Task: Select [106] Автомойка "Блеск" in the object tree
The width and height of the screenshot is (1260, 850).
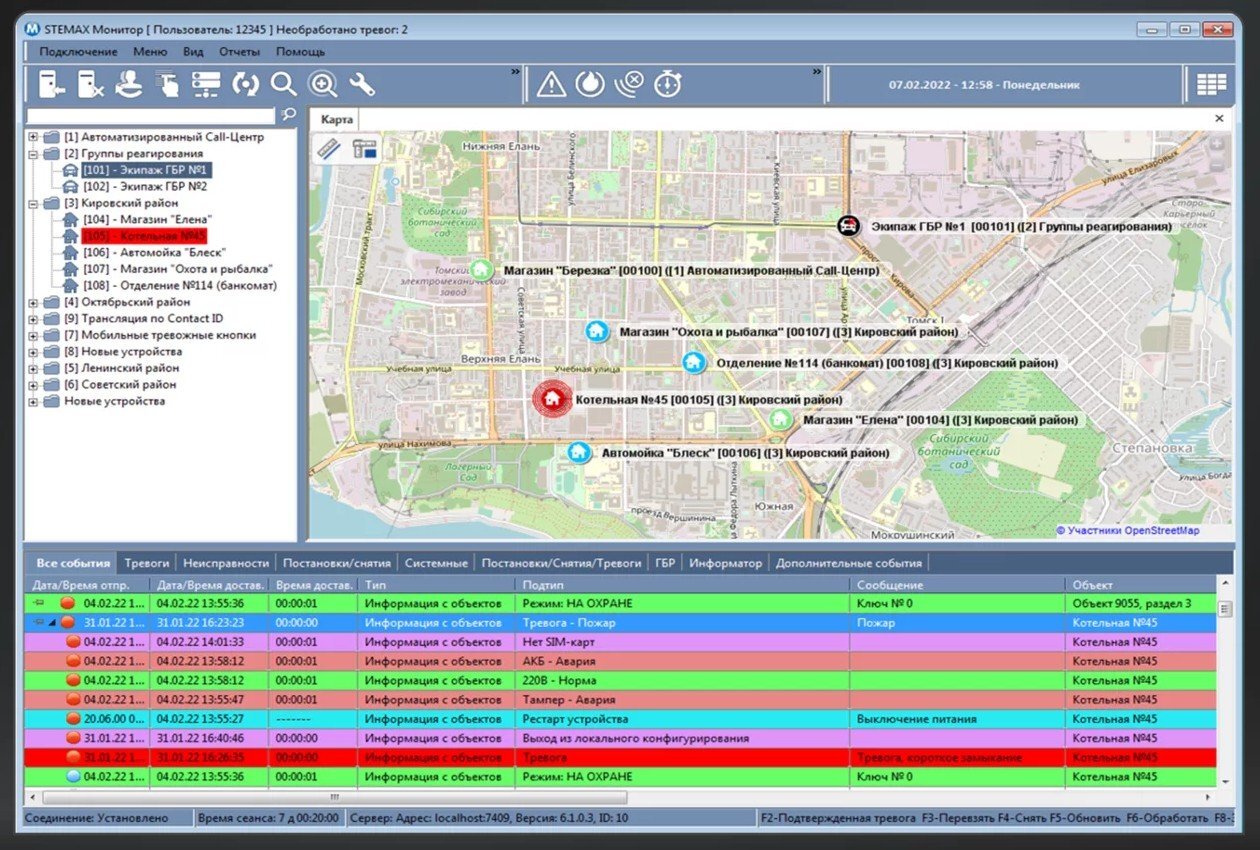Action: (x=154, y=253)
